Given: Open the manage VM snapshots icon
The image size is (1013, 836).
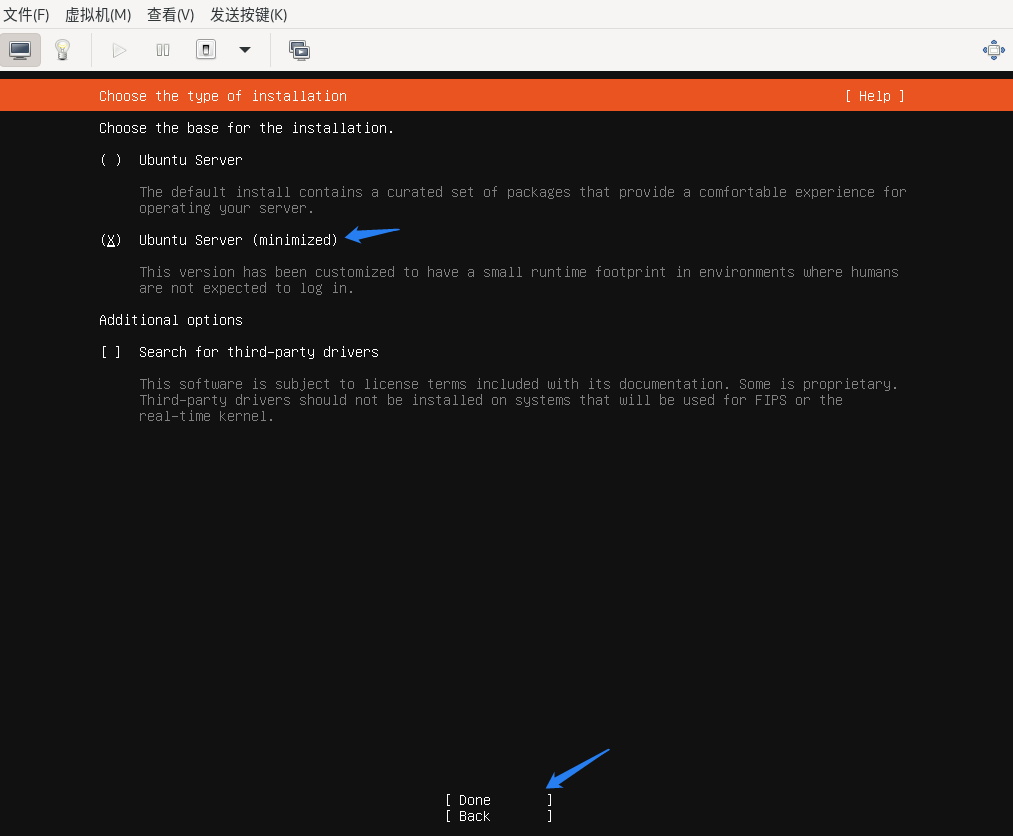Looking at the screenshot, I should [x=299, y=50].
